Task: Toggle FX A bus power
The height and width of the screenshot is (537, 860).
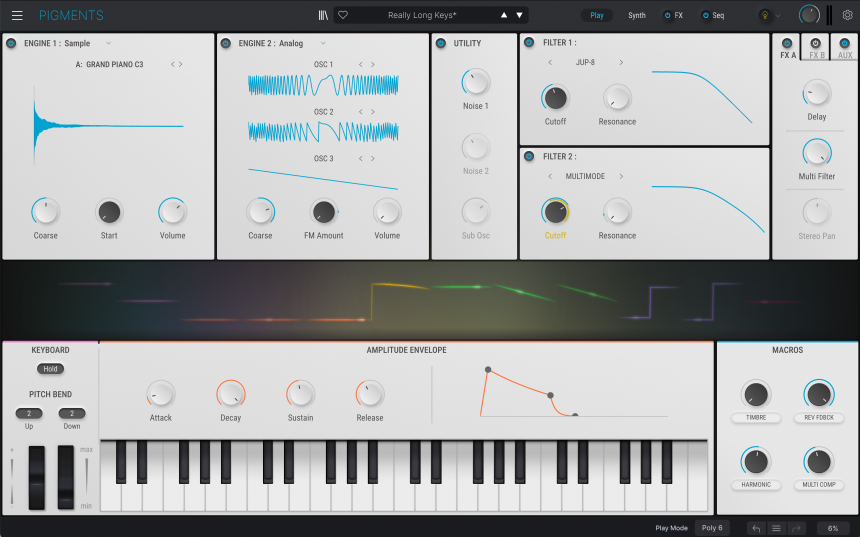Action: pos(787,43)
